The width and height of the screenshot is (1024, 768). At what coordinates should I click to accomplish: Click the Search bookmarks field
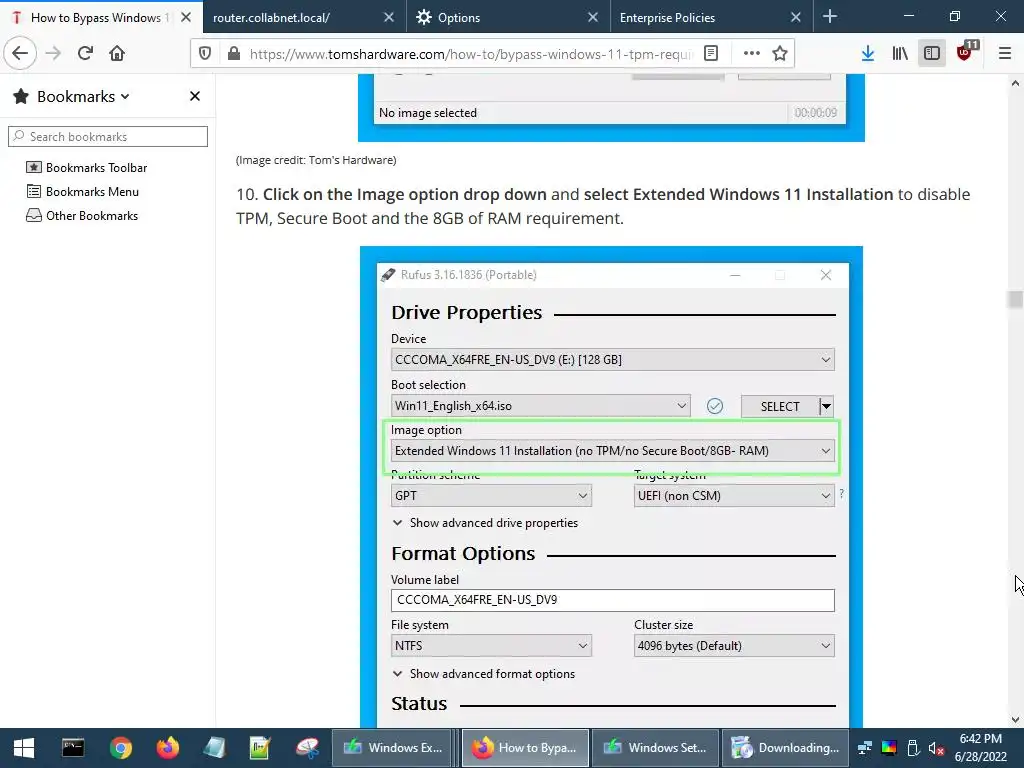click(108, 136)
